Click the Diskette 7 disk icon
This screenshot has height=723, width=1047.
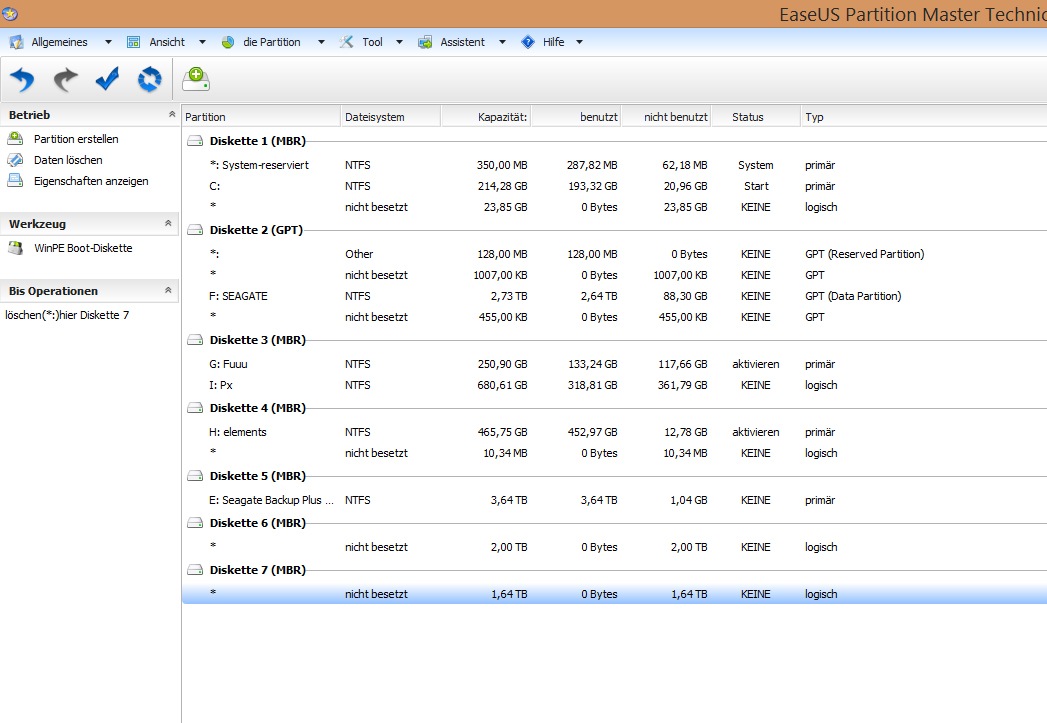tap(195, 569)
